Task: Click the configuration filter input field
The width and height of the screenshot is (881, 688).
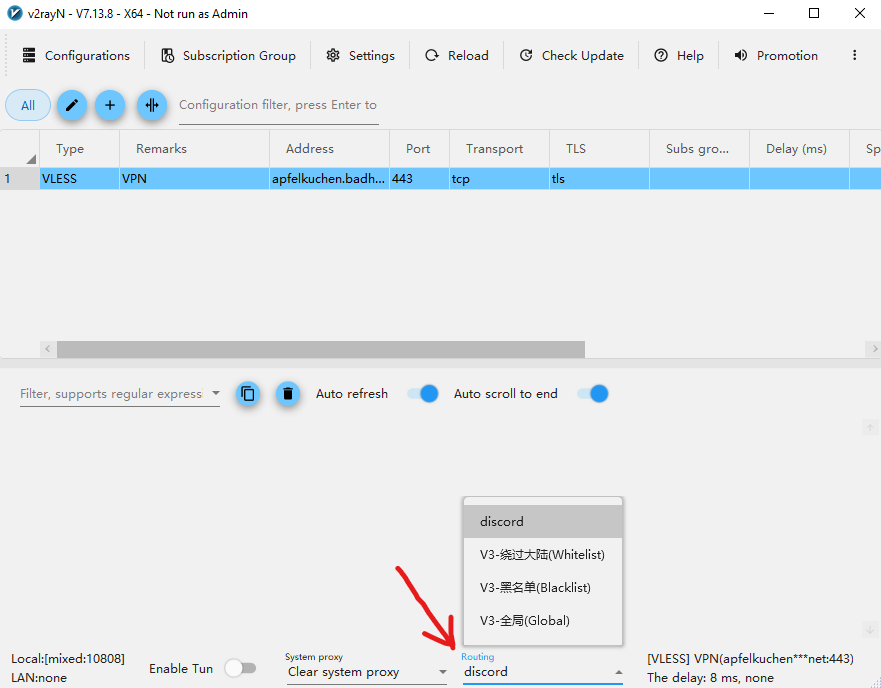Action: coord(278,105)
